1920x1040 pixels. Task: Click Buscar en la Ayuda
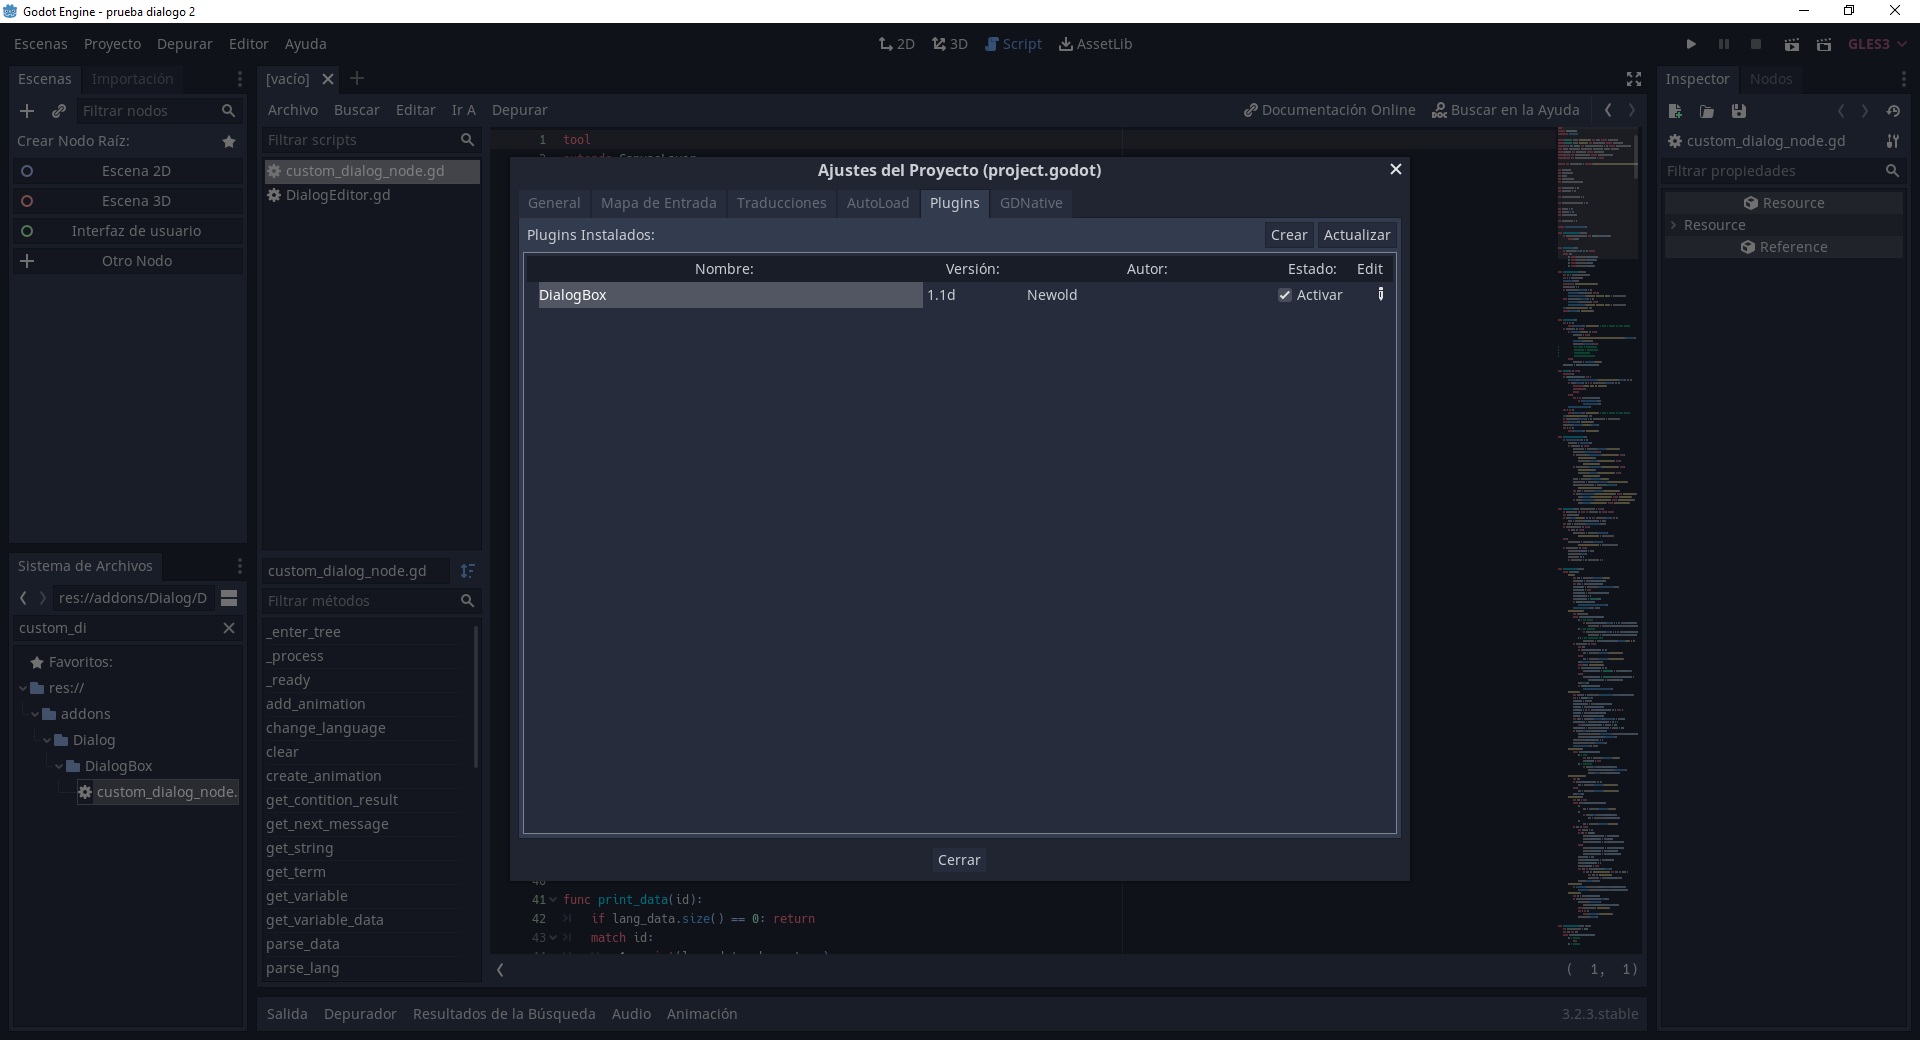[x=1505, y=110]
